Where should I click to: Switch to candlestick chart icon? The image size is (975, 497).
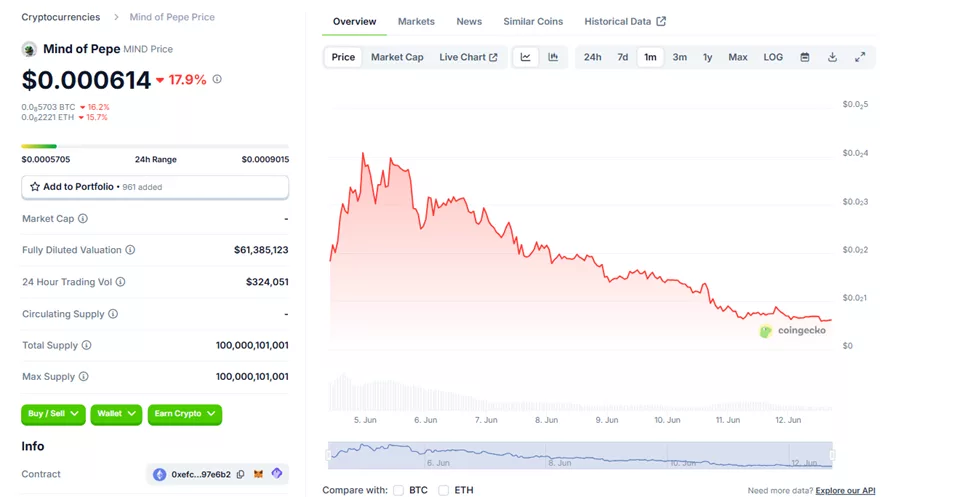click(x=553, y=57)
